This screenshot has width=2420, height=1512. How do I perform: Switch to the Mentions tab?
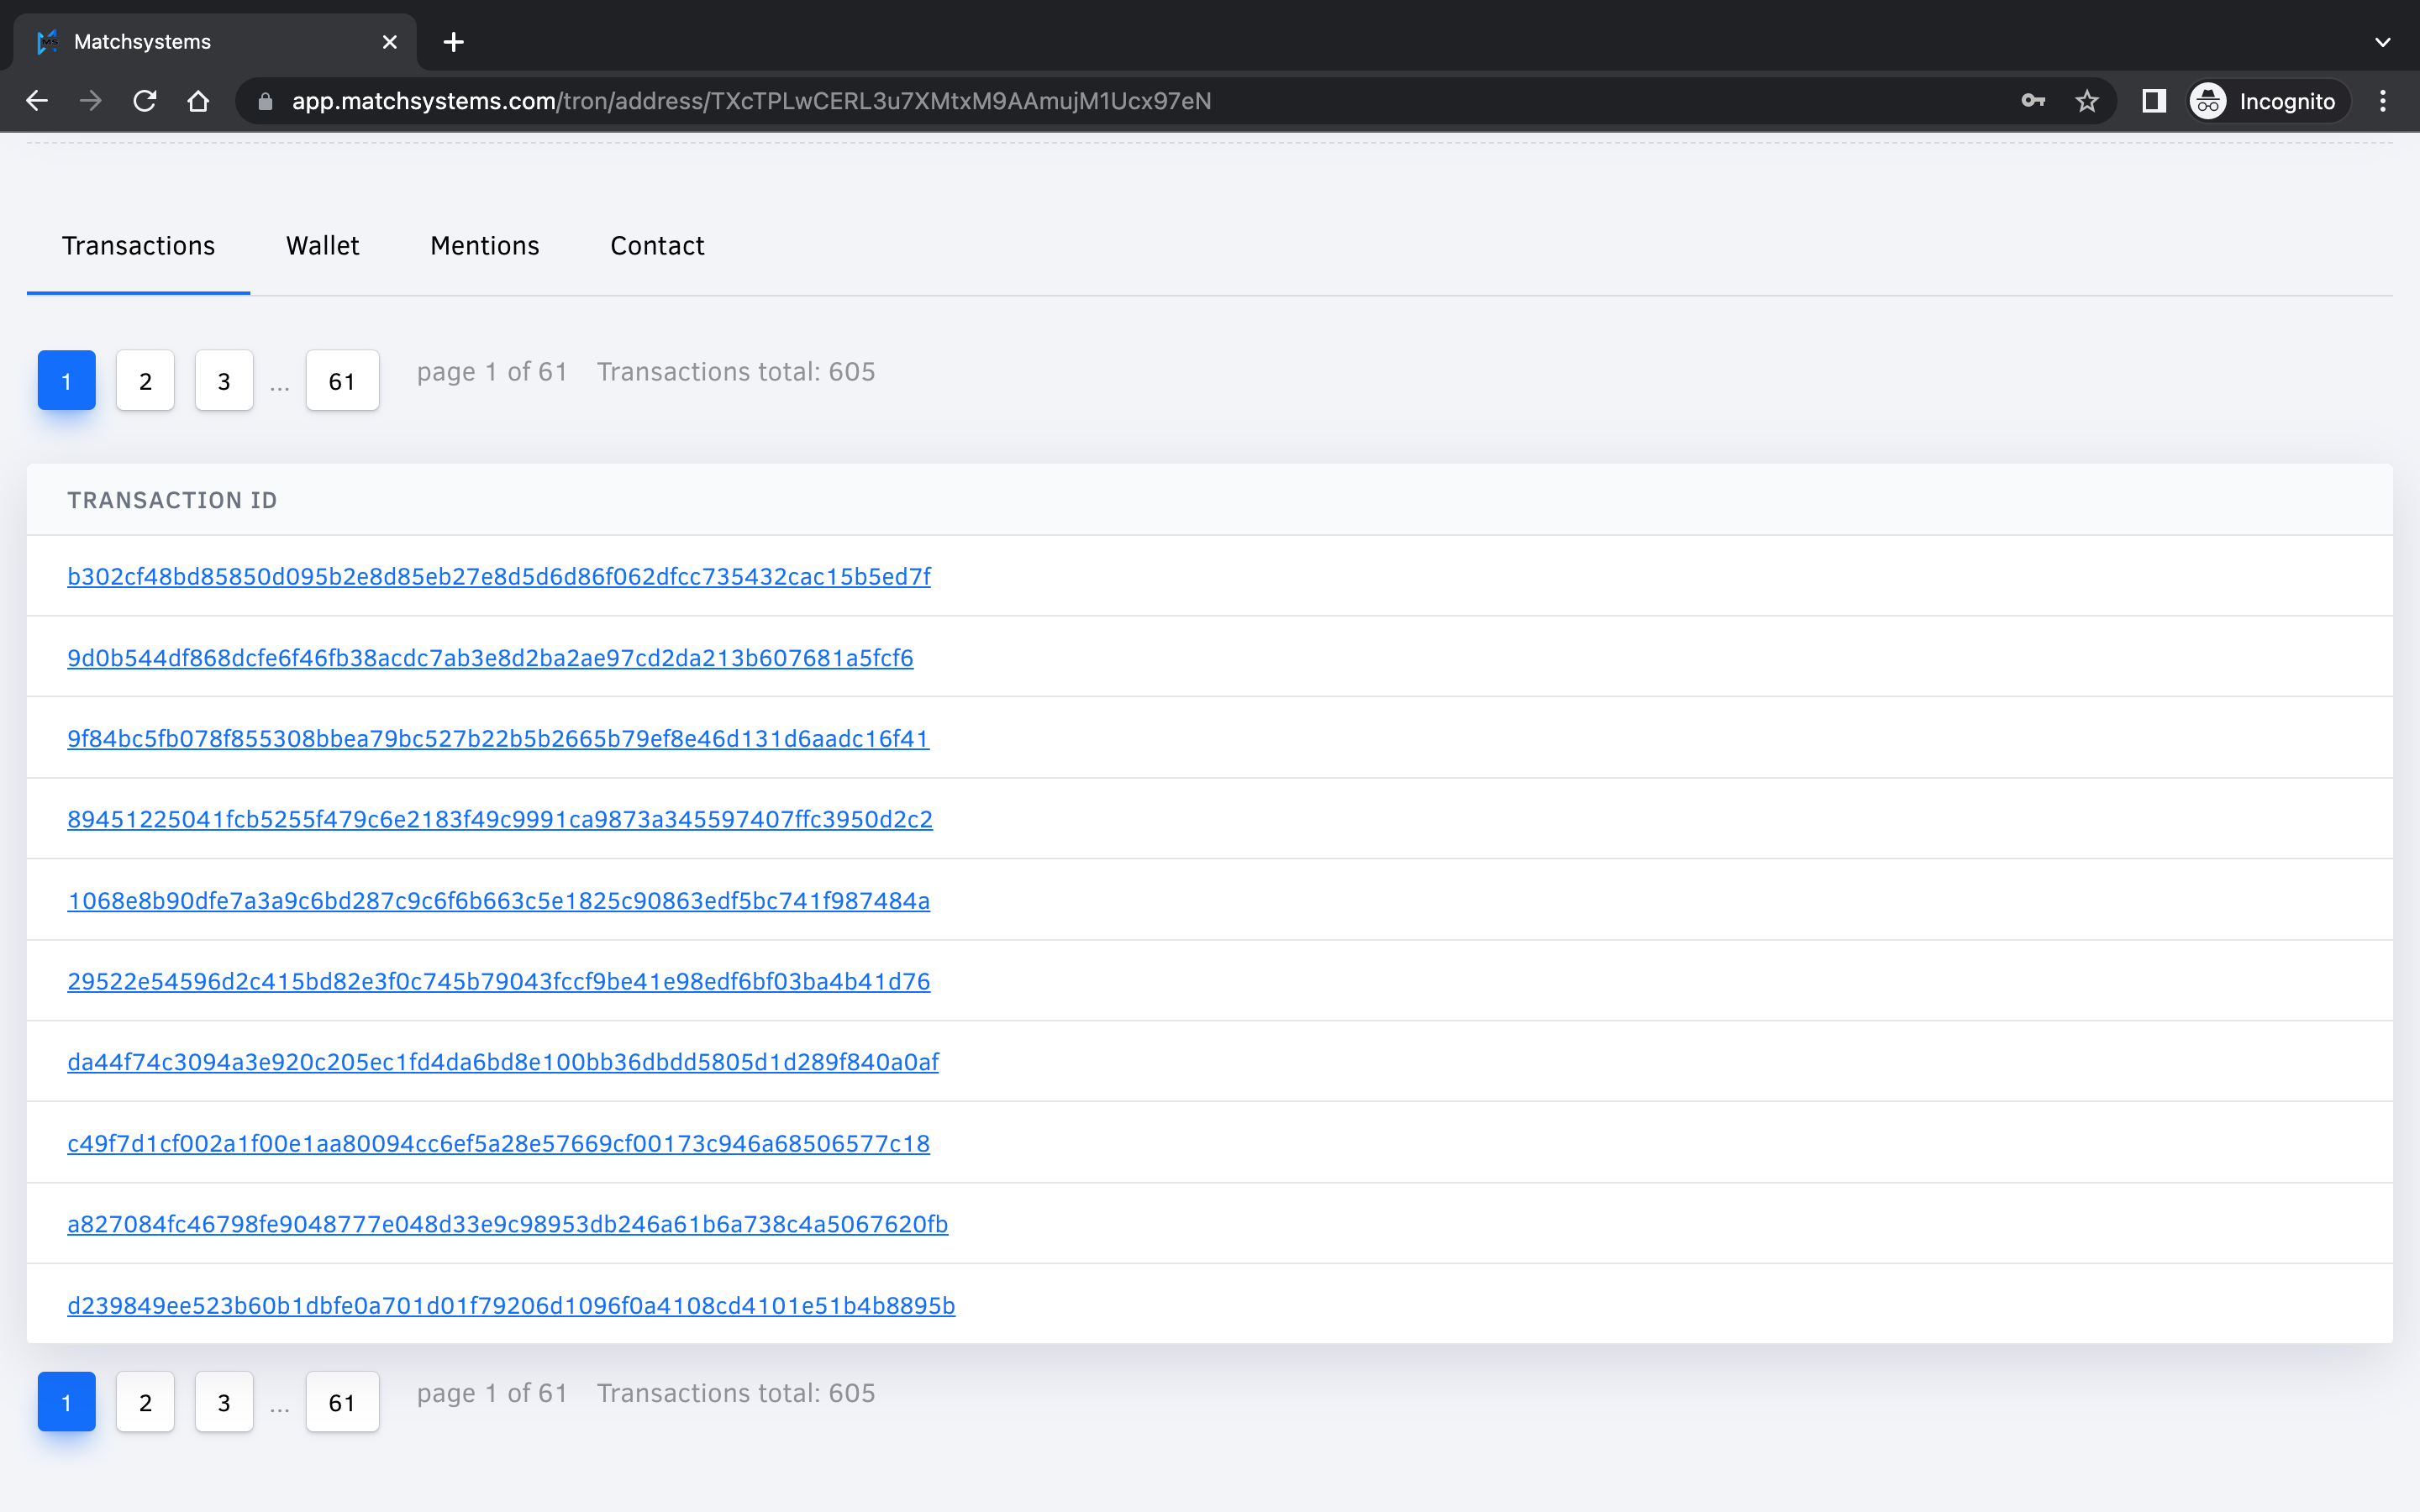tap(484, 246)
